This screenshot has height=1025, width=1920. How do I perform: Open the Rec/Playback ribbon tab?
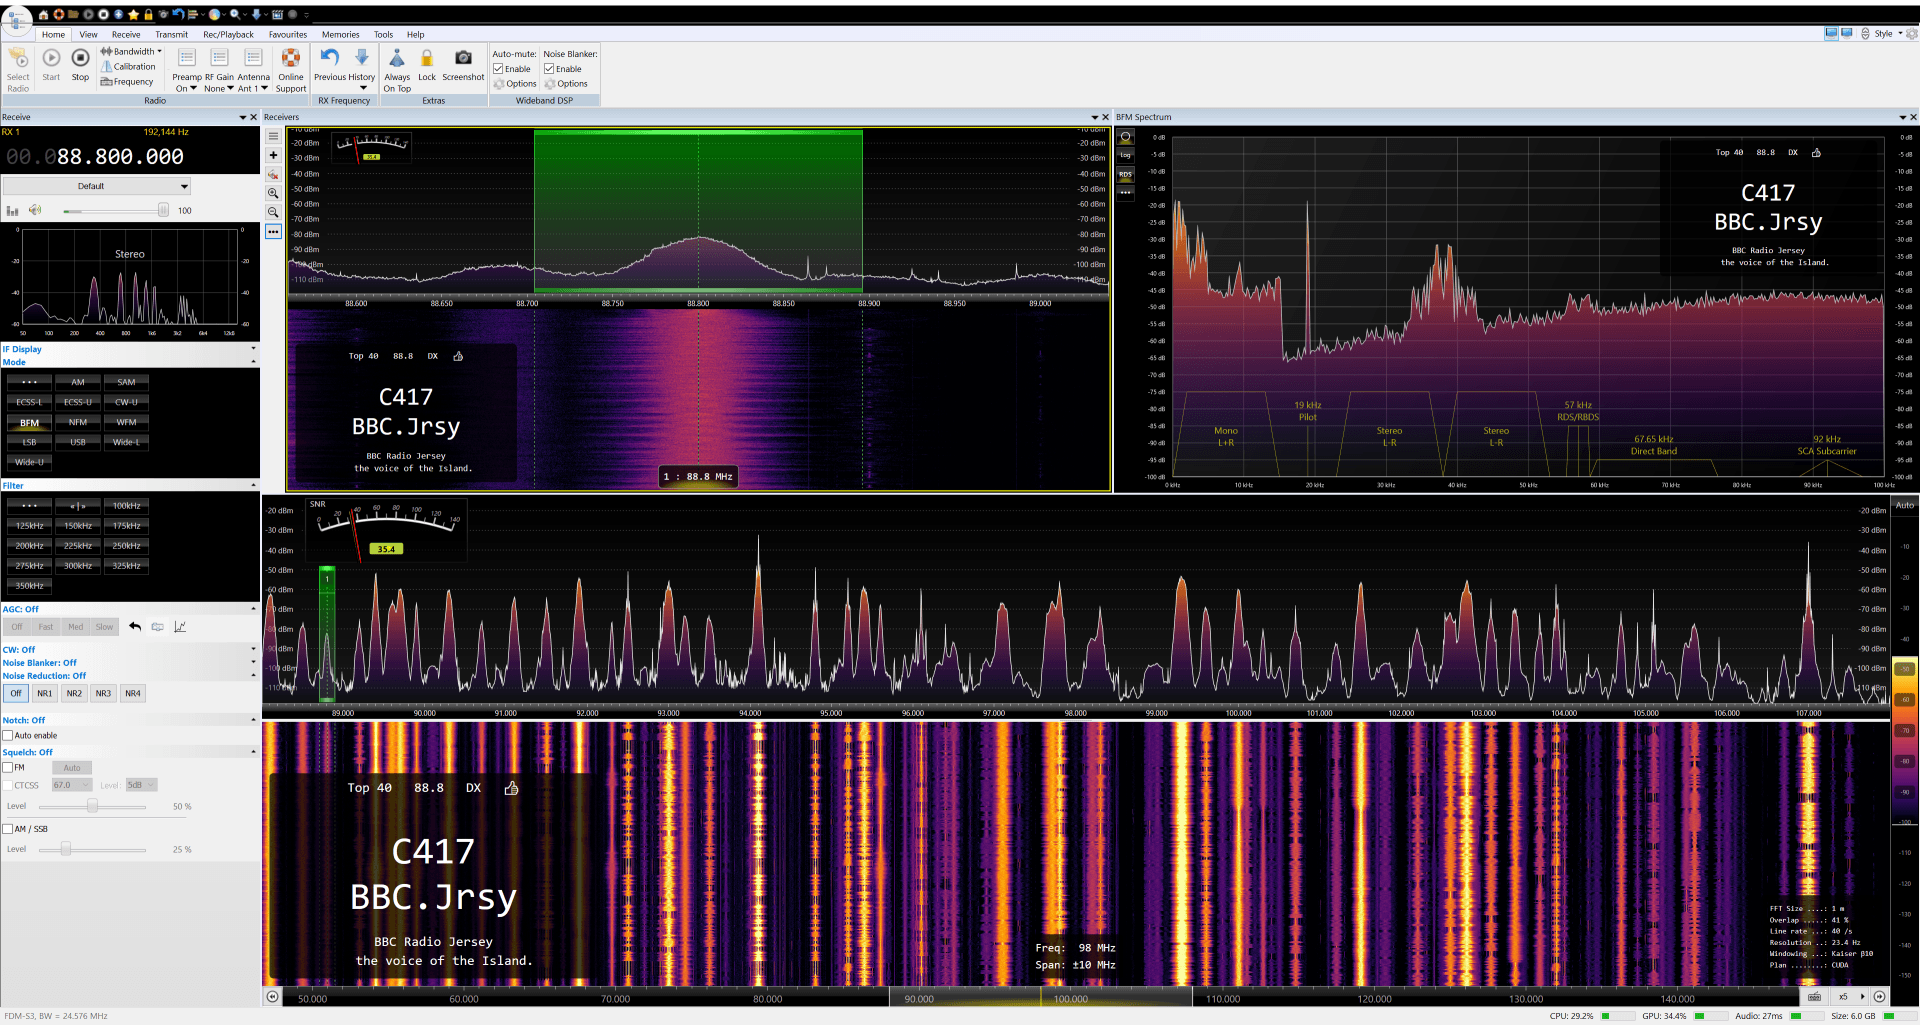pos(228,34)
